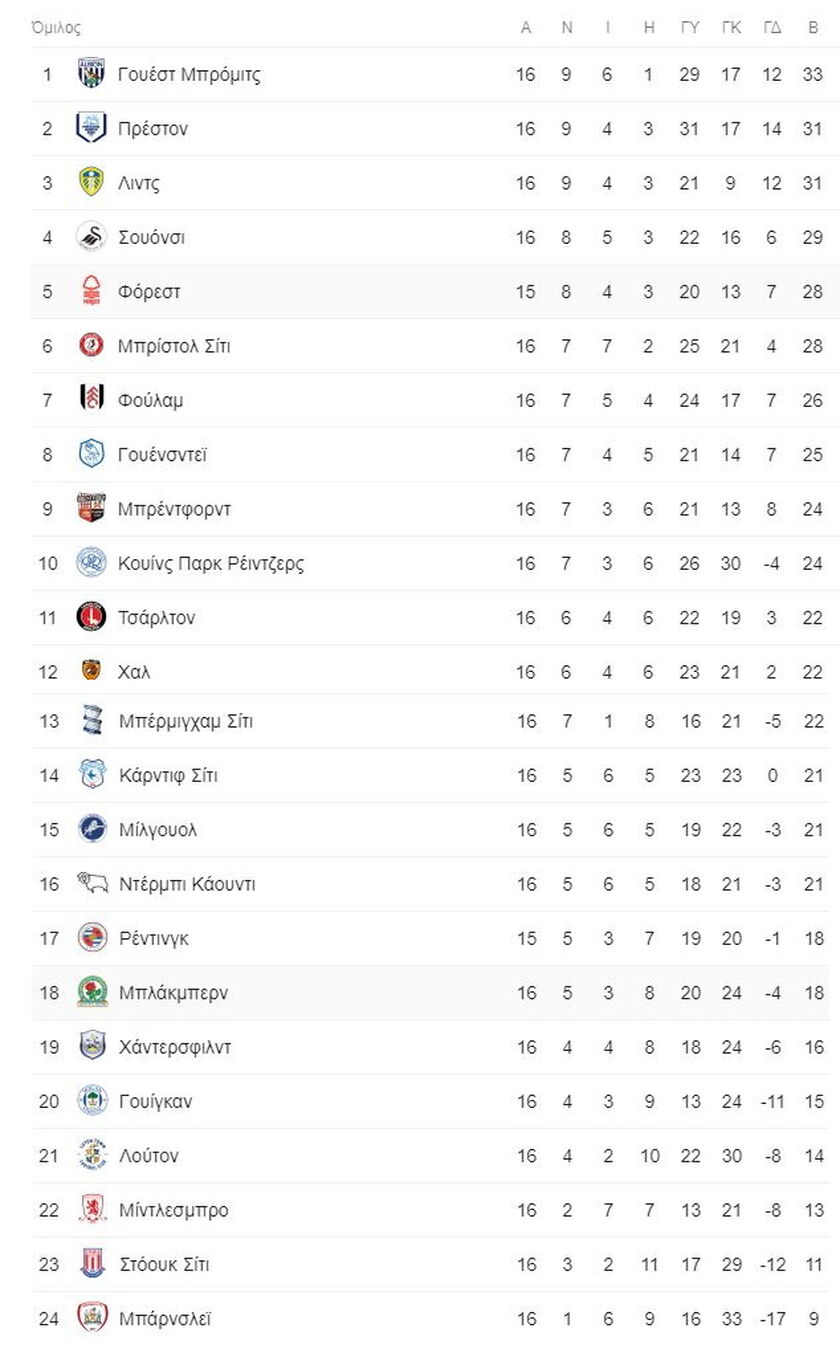840x1369 pixels.
Task: Click the Μπάρνσλεϊ team name
Action: click(164, 1319)
